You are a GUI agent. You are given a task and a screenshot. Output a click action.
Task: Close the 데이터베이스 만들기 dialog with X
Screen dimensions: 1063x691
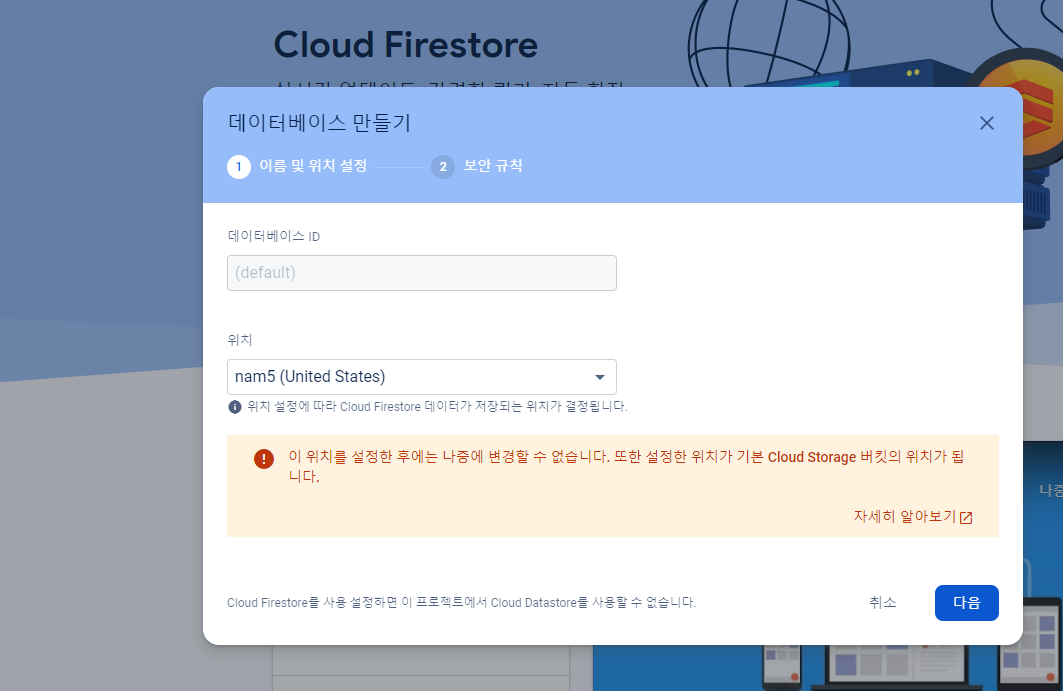(986, 123)
